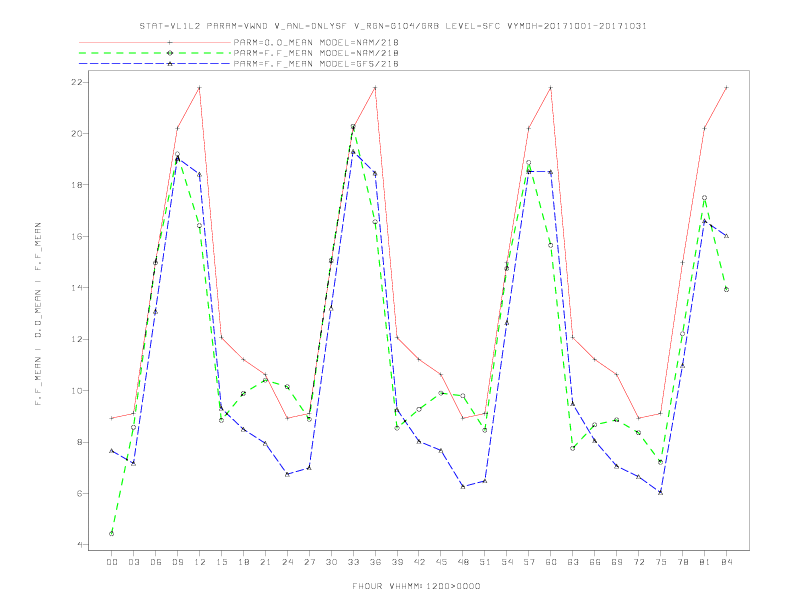This screenshot has height=612, width=792.
Task: Click blue triangle data point at hour 75
Action: [x=661, y=492]
